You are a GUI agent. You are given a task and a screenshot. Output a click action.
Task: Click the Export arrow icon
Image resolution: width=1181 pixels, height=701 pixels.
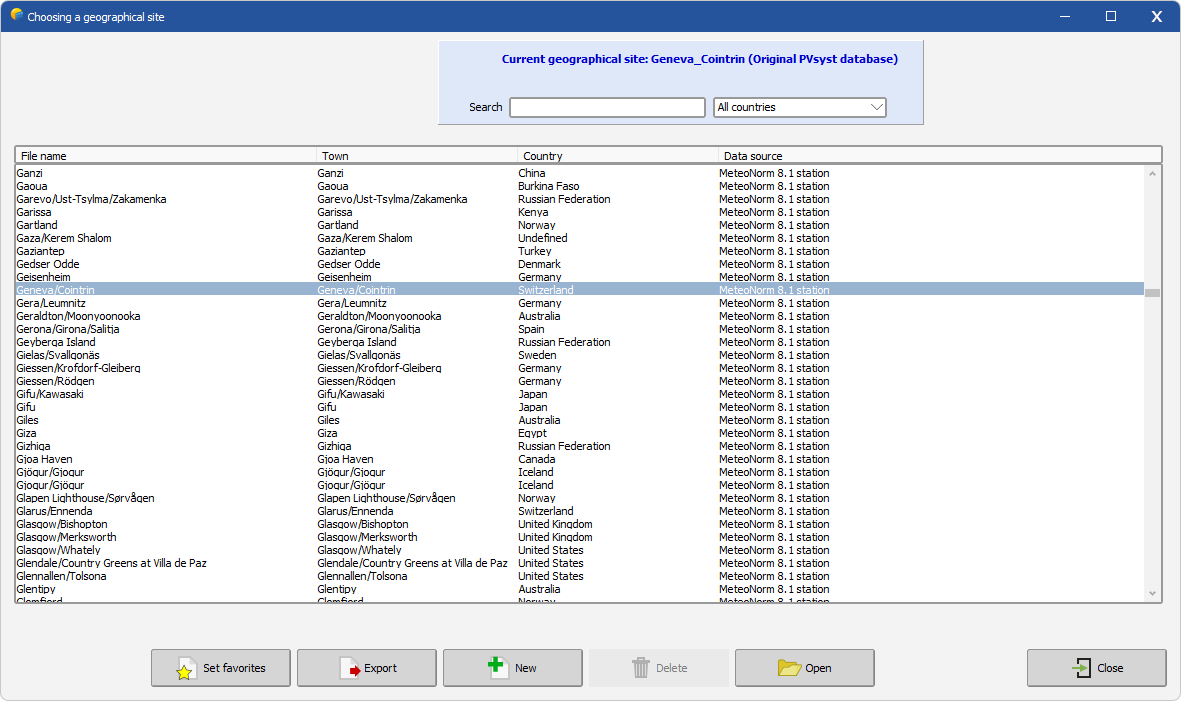(x=349, y=668)
